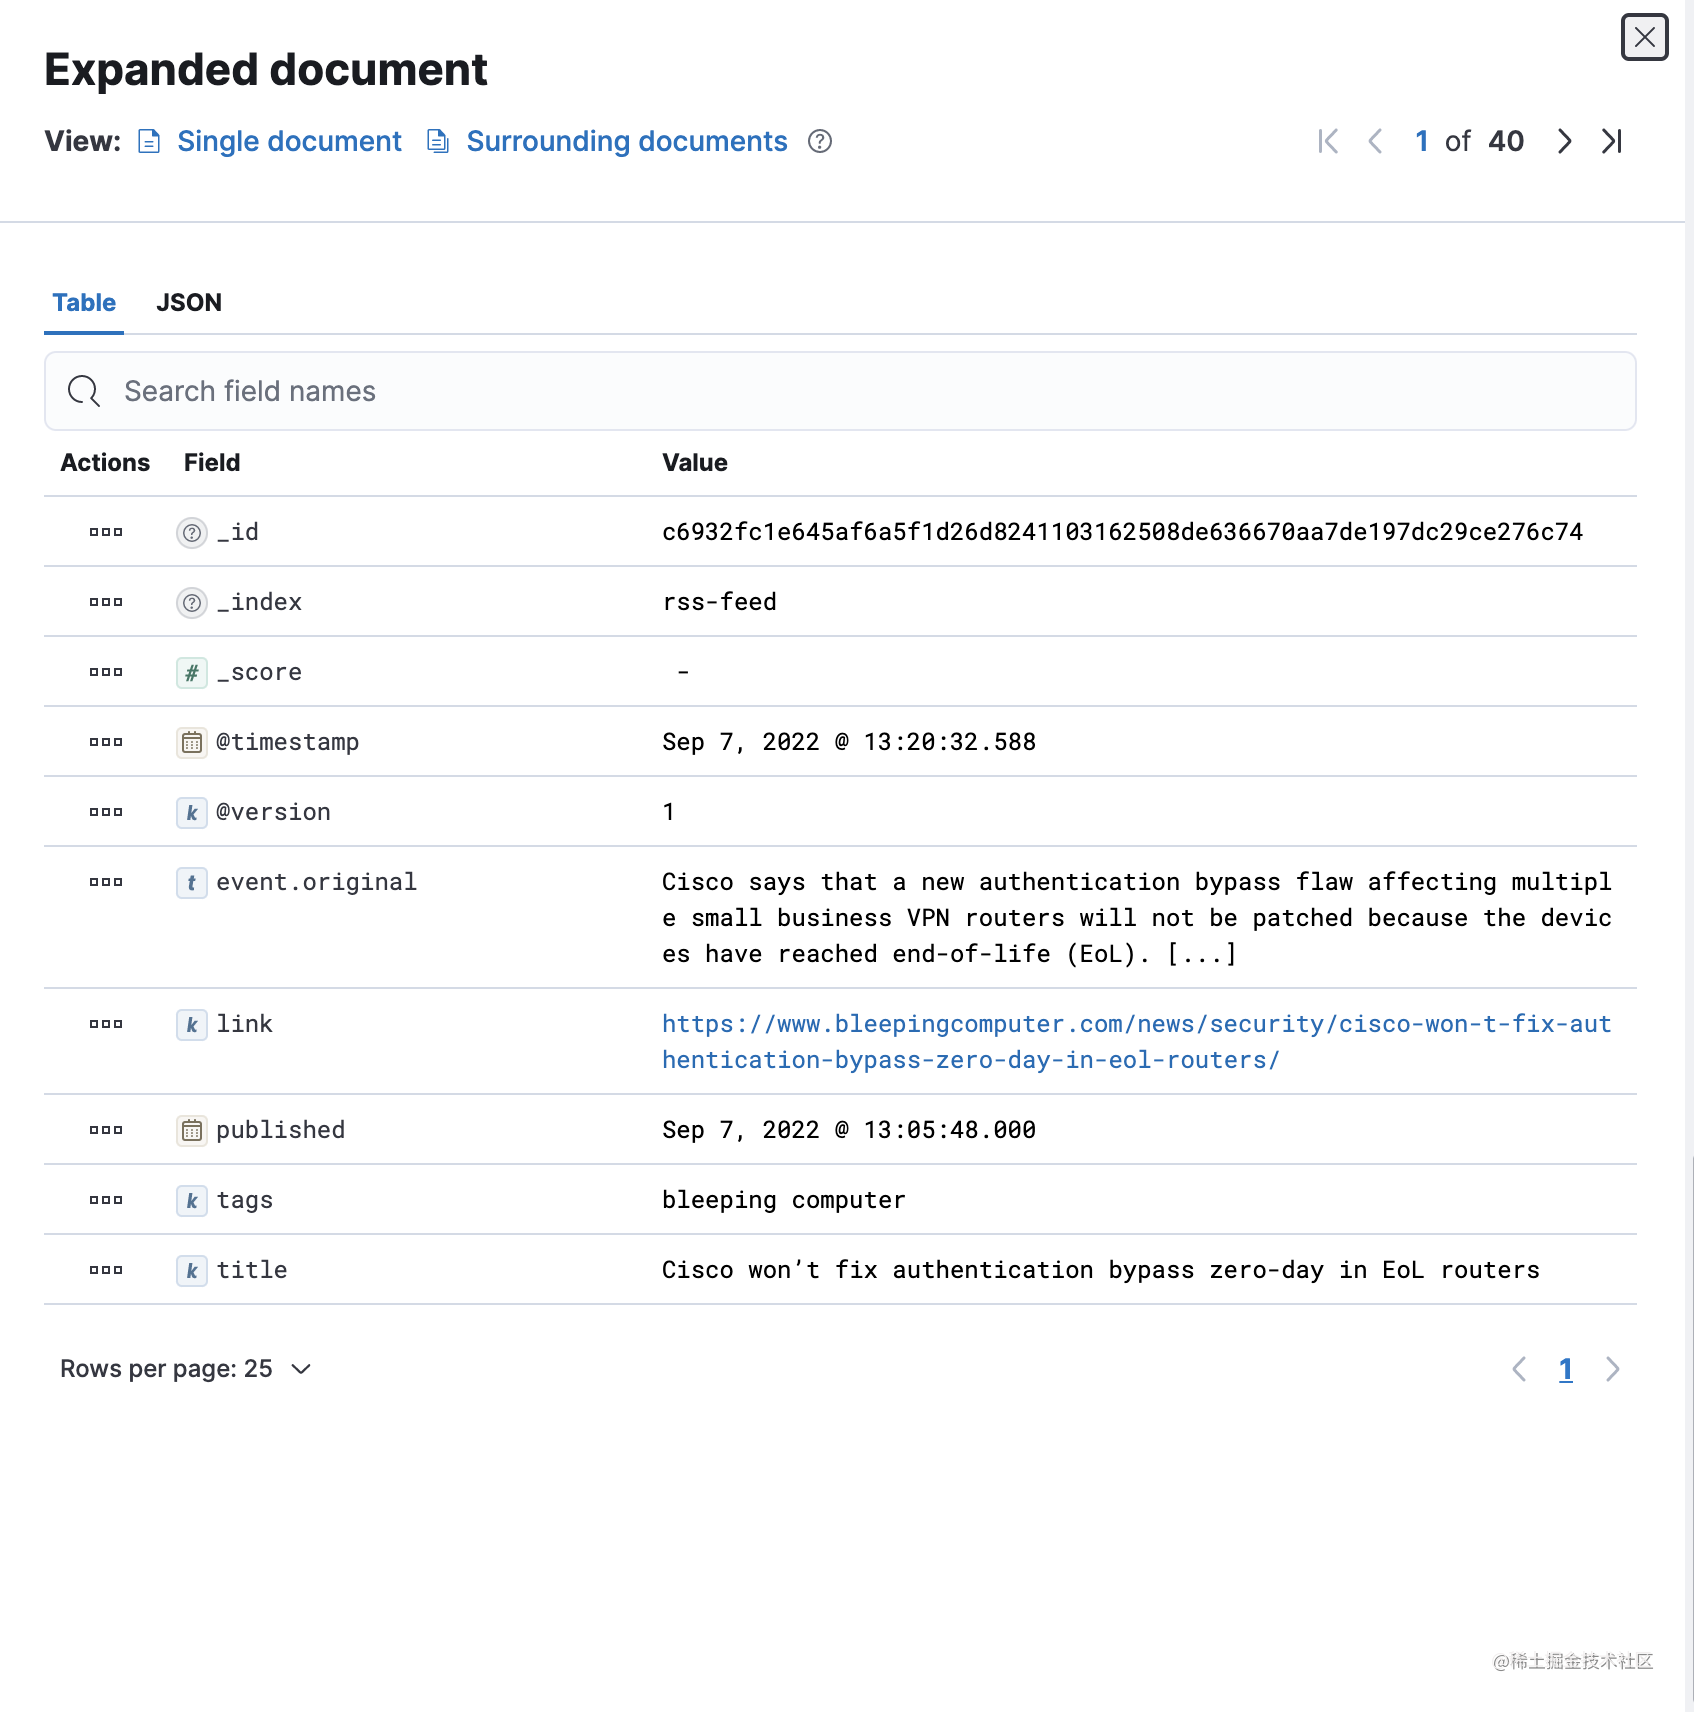
Task: Click the Single document page icon
Action: coord(149,141)
